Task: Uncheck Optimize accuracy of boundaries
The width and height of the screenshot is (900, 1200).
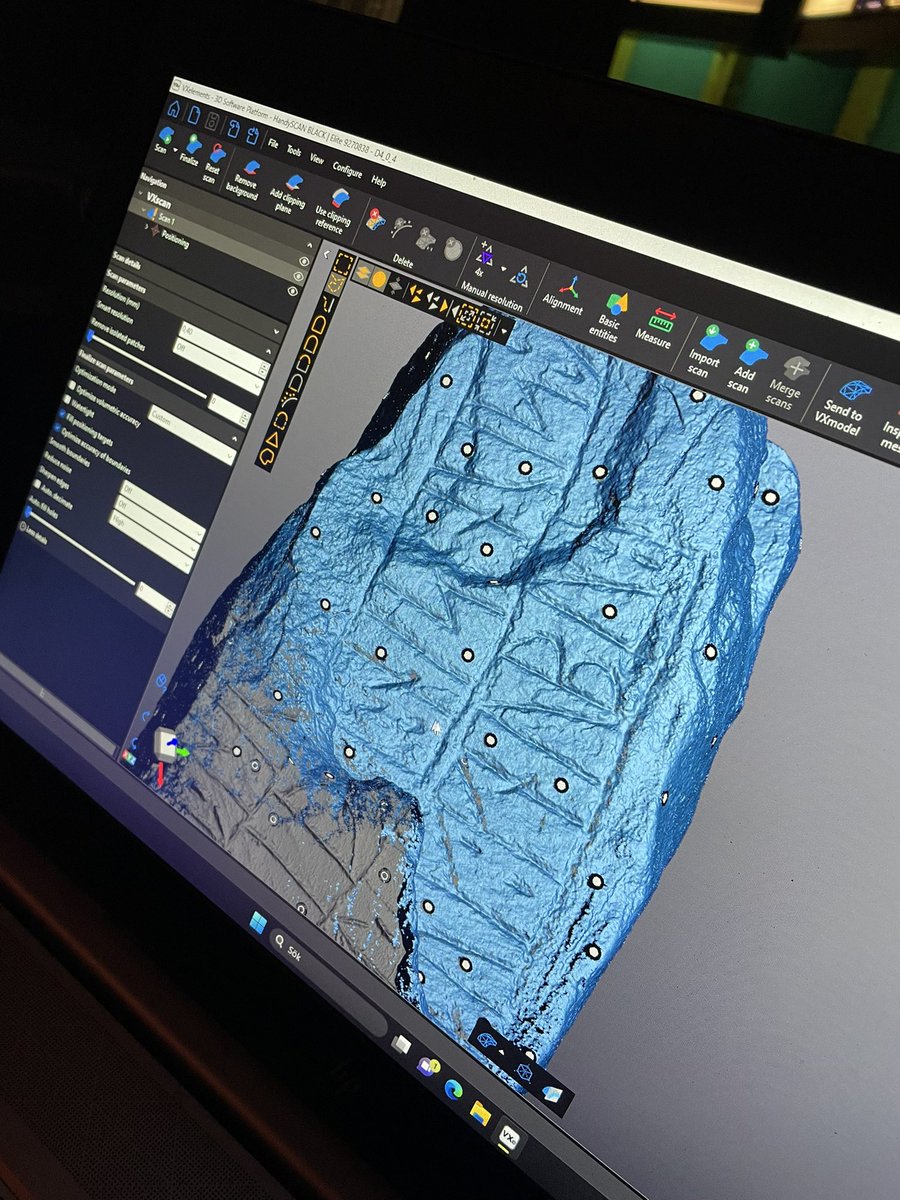Action: (x=56, y=426)
